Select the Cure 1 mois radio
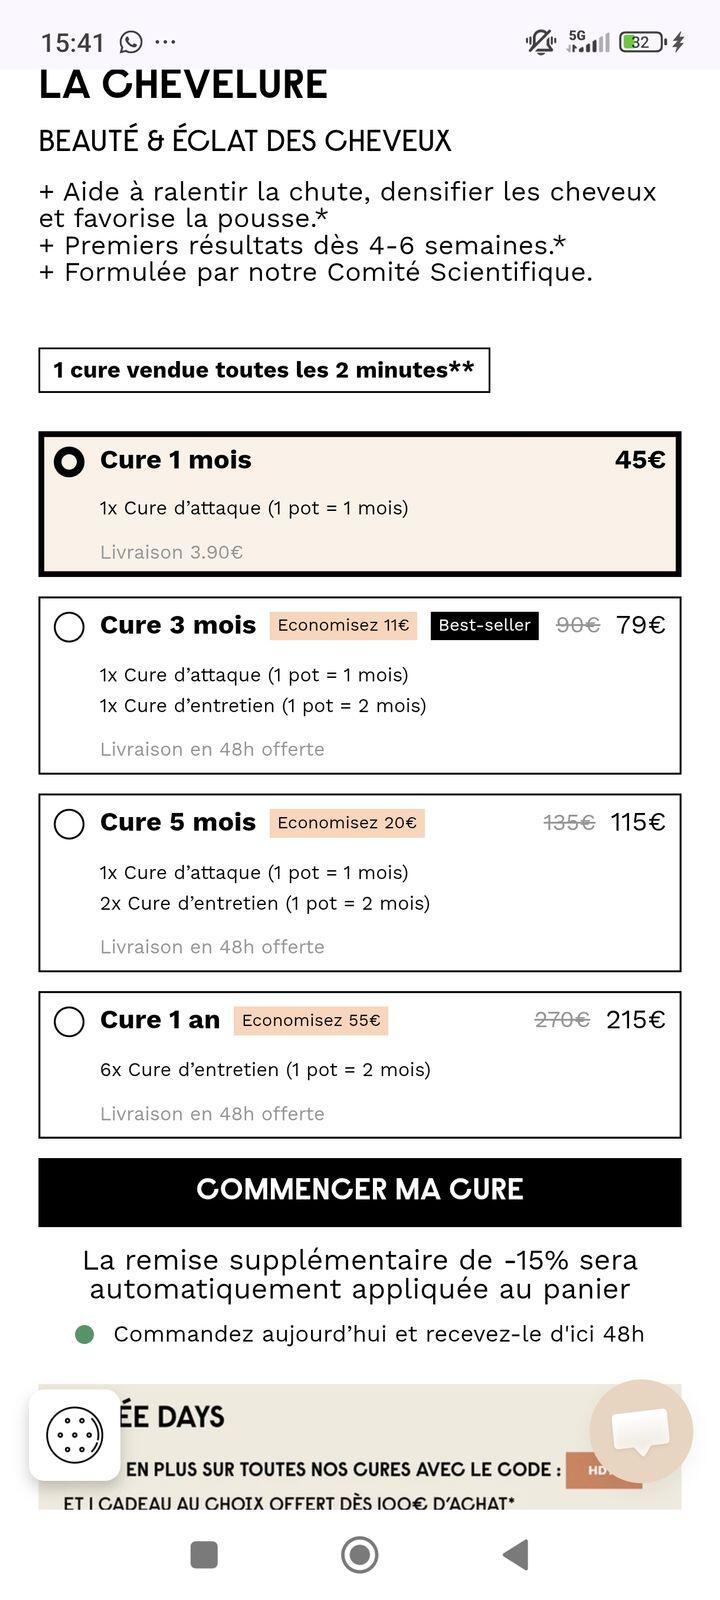This screenshot has height=1600, width=720. [x=69, y=461]
